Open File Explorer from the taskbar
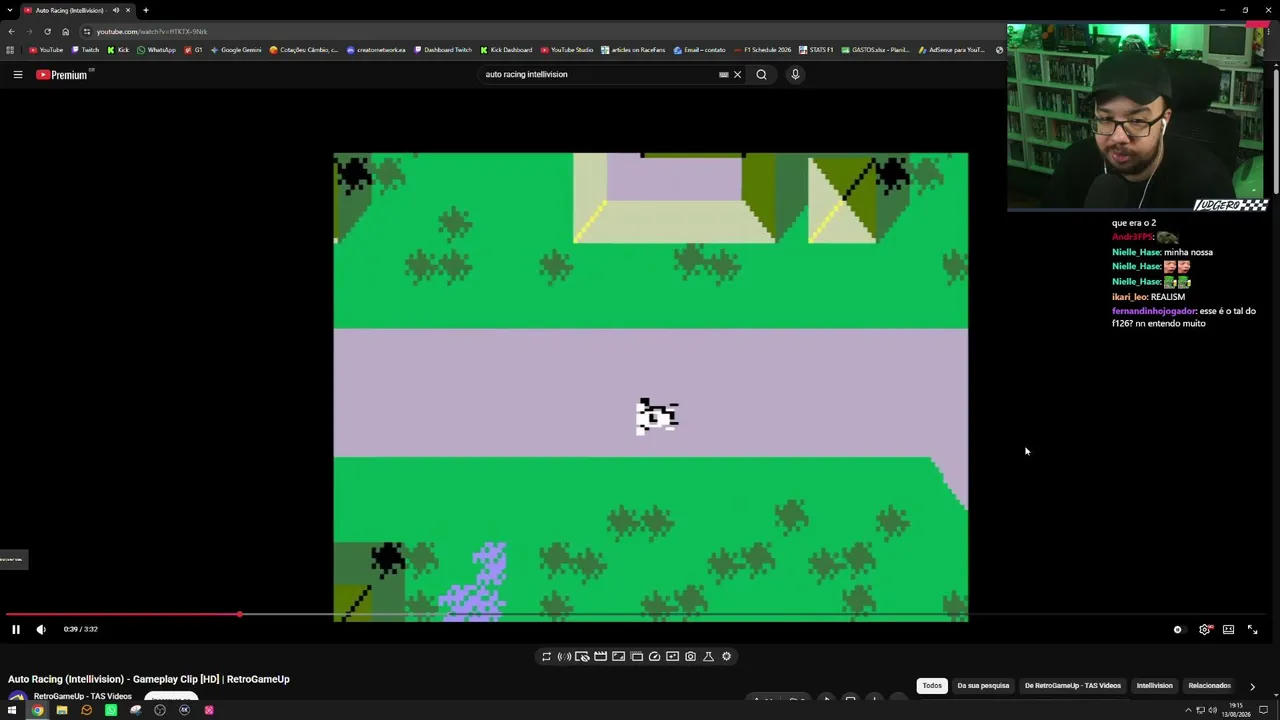1280x720 pixels. 62,710
